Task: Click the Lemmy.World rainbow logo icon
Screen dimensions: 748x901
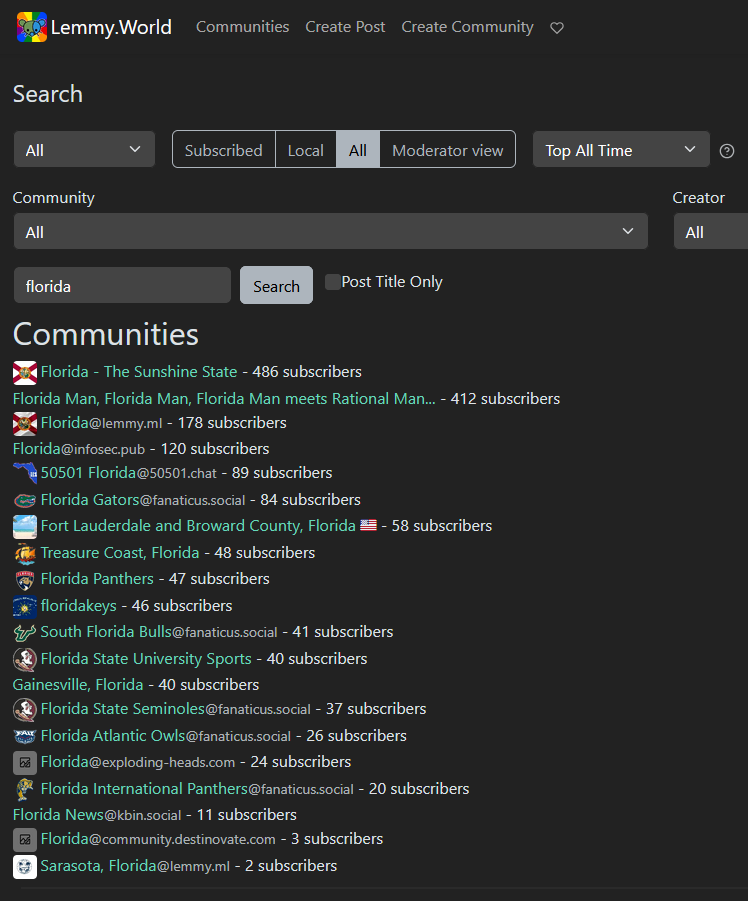Action: click(32, 27)
